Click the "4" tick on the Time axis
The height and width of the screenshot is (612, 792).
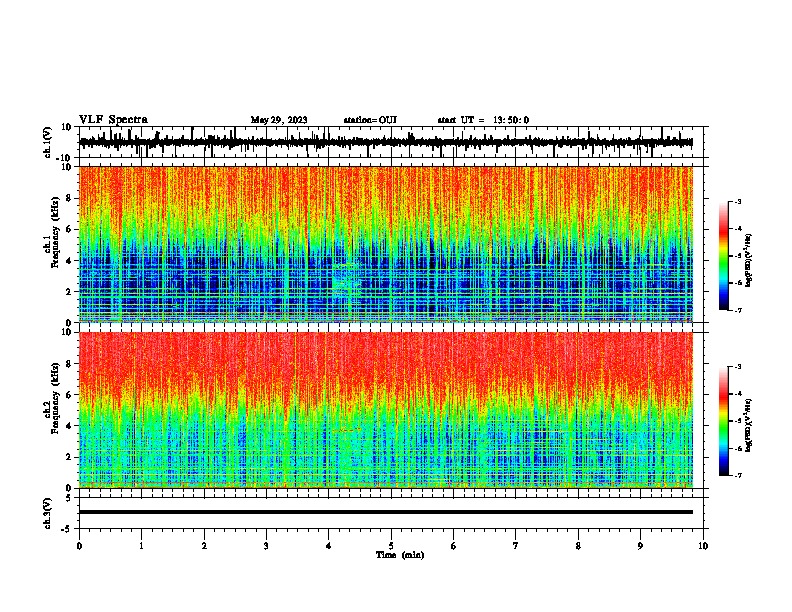(x=329, y=546)
